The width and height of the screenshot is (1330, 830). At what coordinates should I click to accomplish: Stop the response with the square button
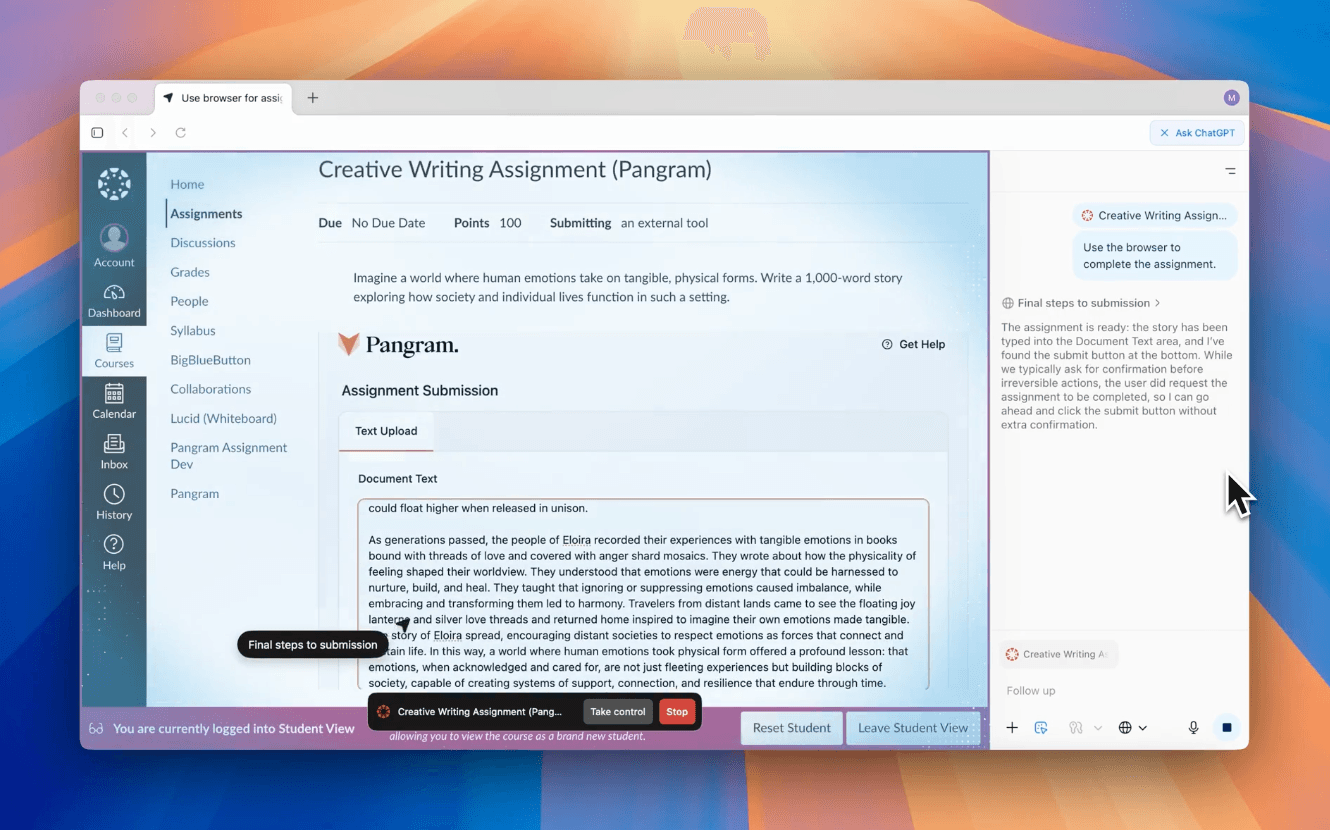point(1227,728)
